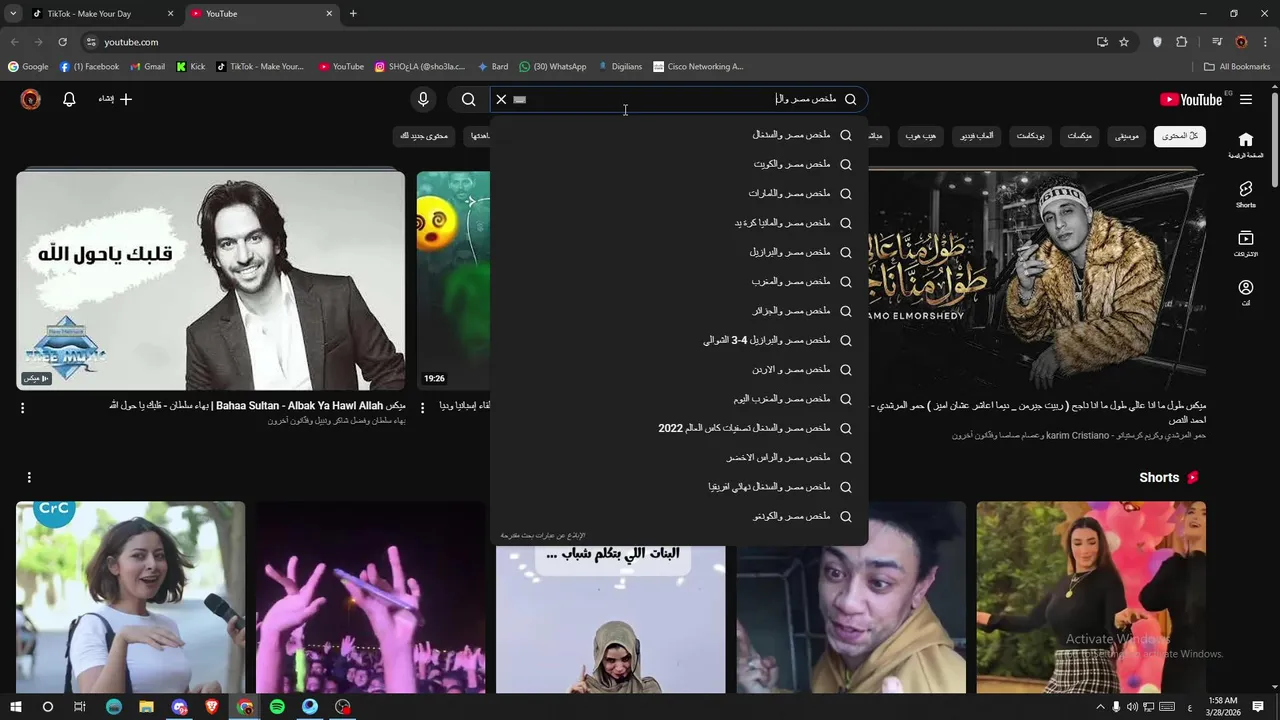Select suggestion ملخص مصر و الاردن
The width and height of the screenshot is (1280, 720).
click(x=679, y=369)
